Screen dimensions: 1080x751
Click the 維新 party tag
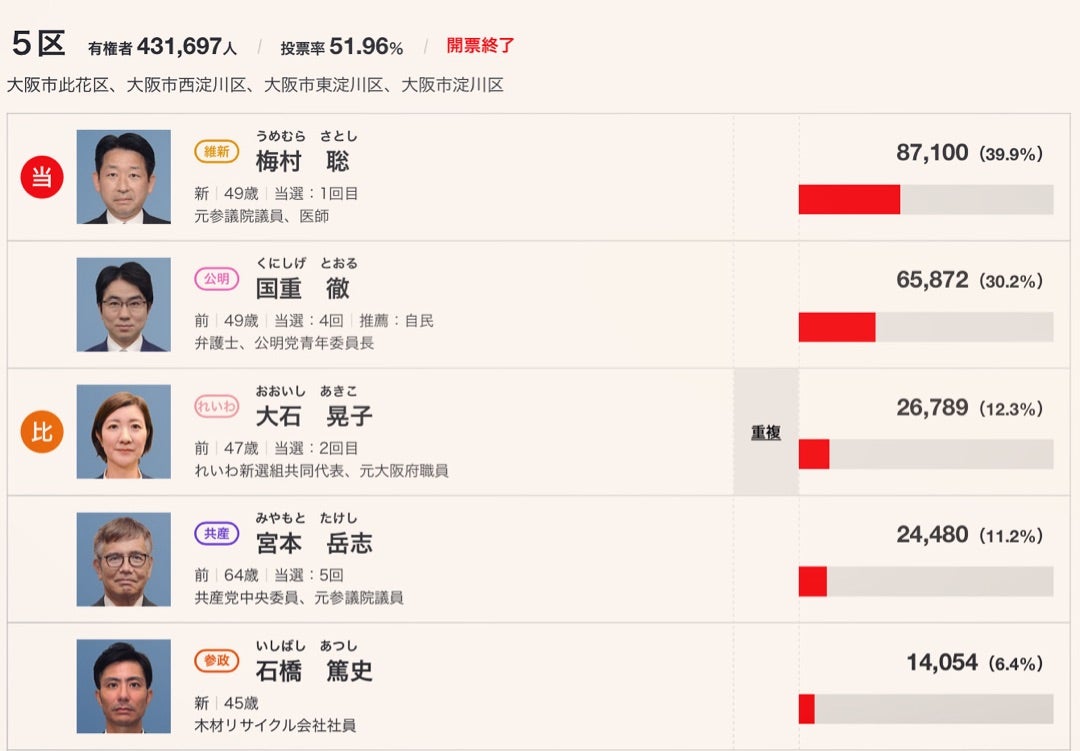217,152
